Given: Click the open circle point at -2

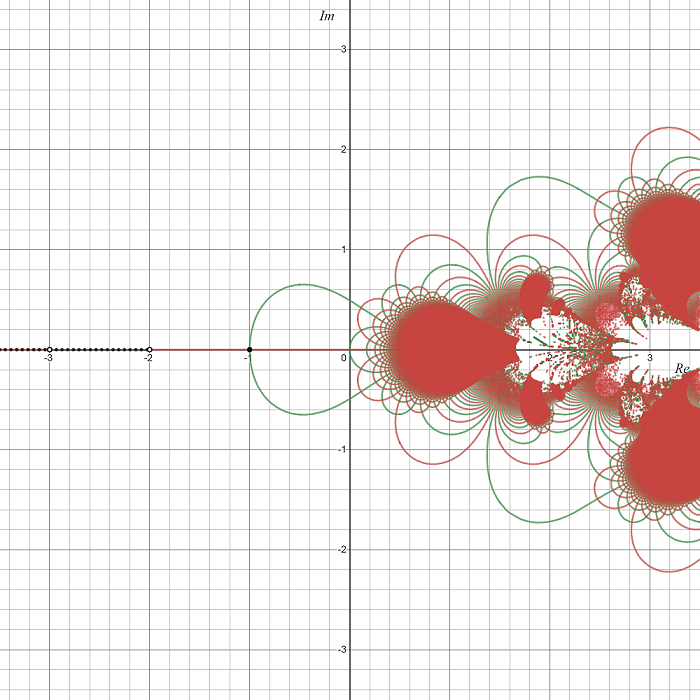Looking at the screenshot, I should (x=149, y=350).
